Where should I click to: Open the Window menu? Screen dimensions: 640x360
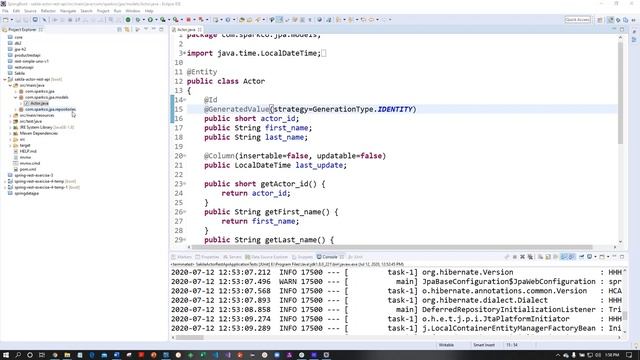point(133,11)
